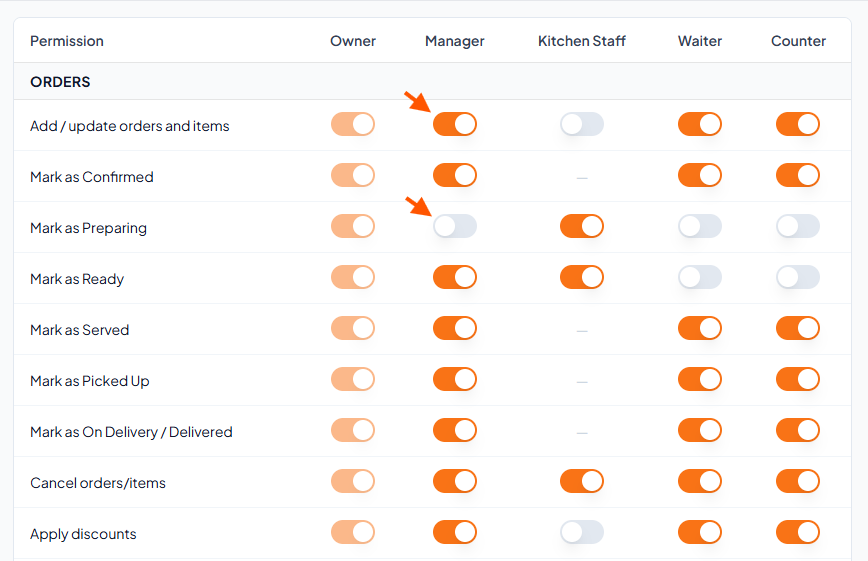Disable Waiter Apply discounts permission

click(700, 532)
